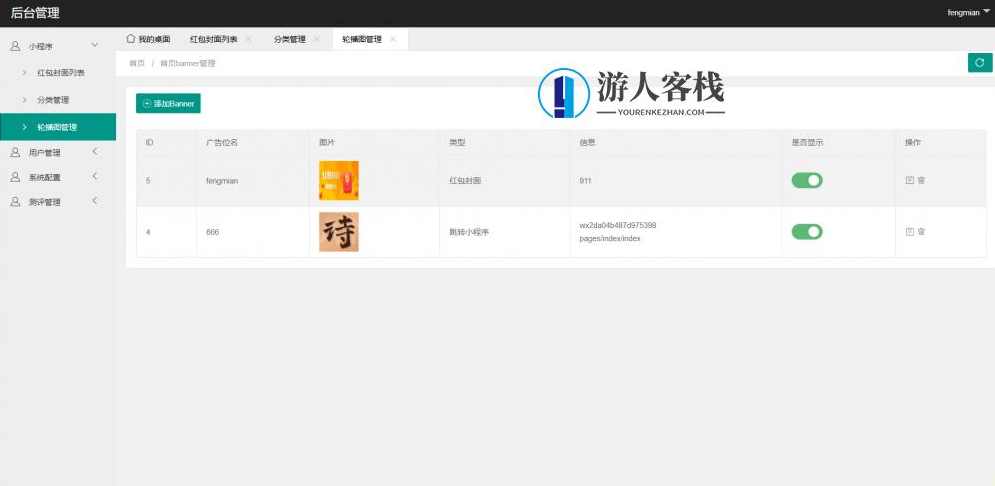Click the info text 'wx2da04b487d975398'
995x486 pixels.
click(617, 225)
